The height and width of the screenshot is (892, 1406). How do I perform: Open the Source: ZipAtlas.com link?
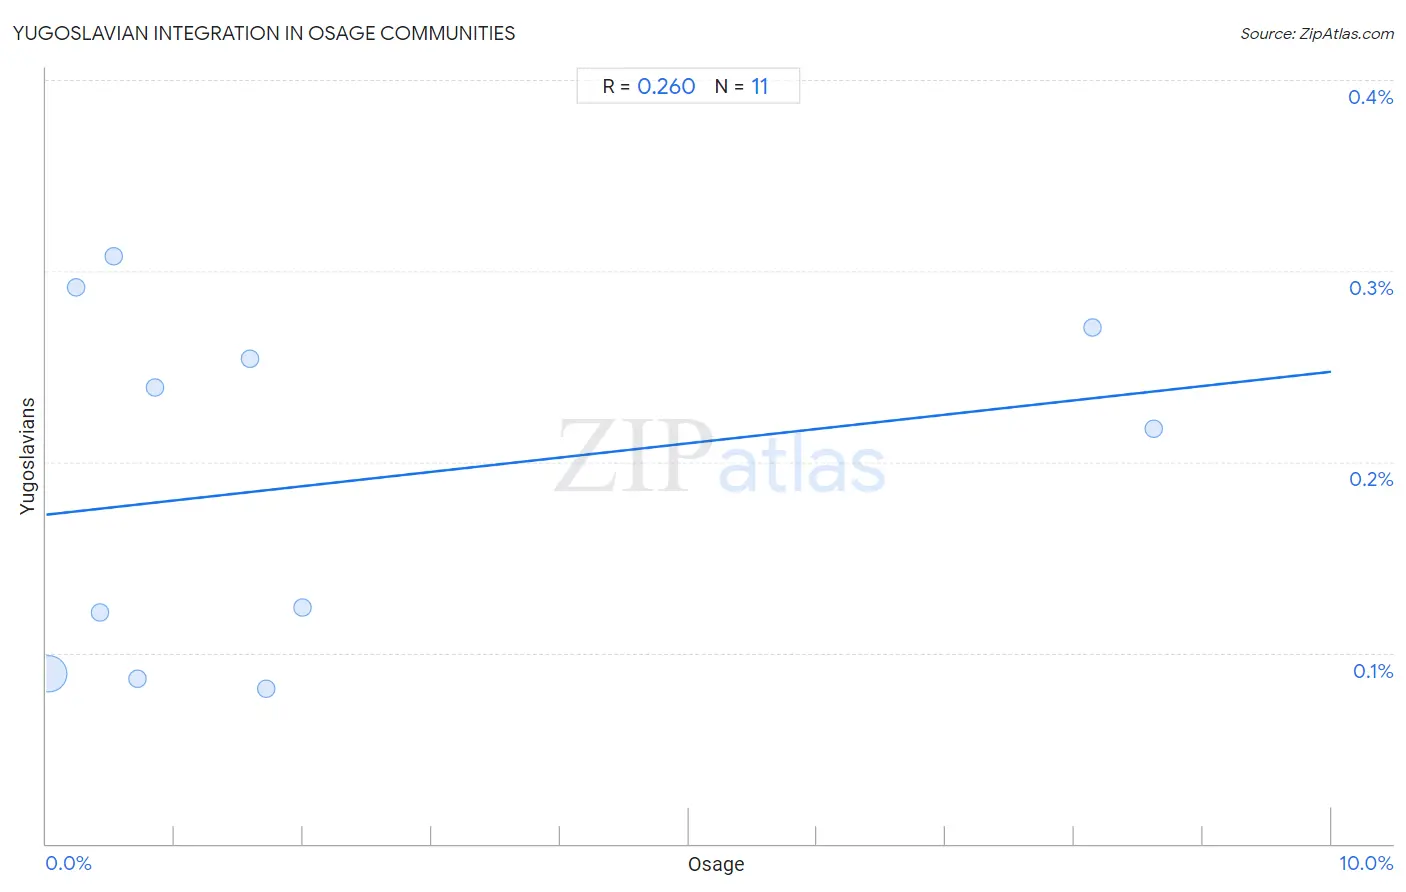tap(1317, 34)
